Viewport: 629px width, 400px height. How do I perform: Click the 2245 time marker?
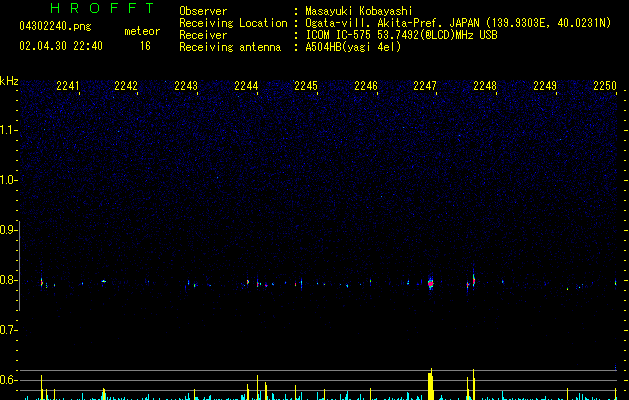(306, 86)
